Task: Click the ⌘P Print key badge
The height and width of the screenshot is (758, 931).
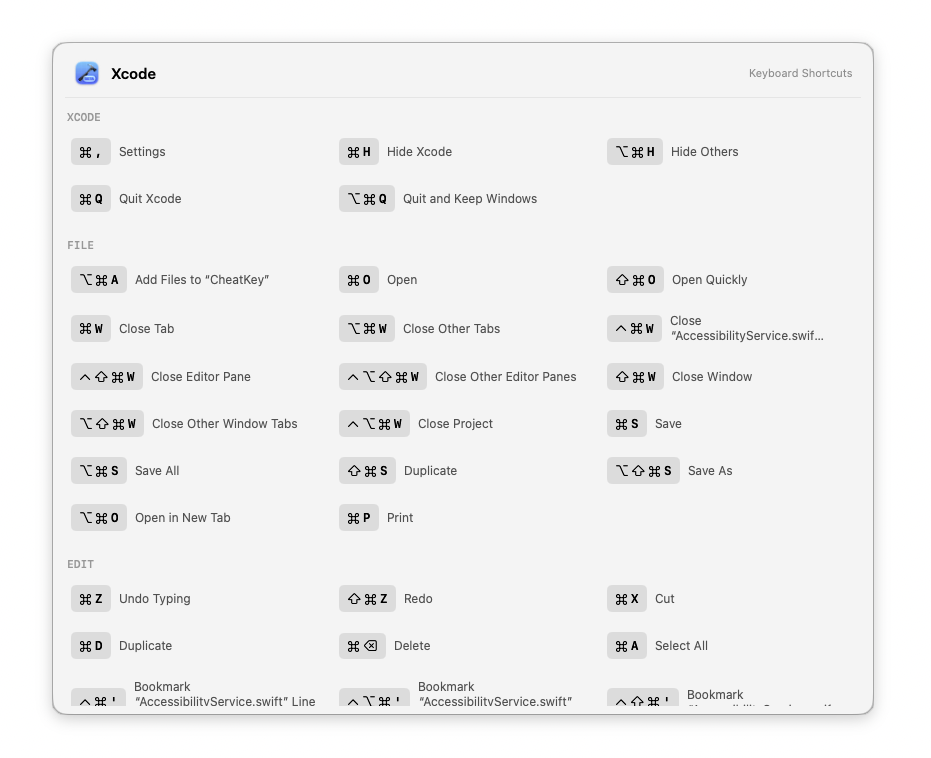Action: [x=359, y=518]
